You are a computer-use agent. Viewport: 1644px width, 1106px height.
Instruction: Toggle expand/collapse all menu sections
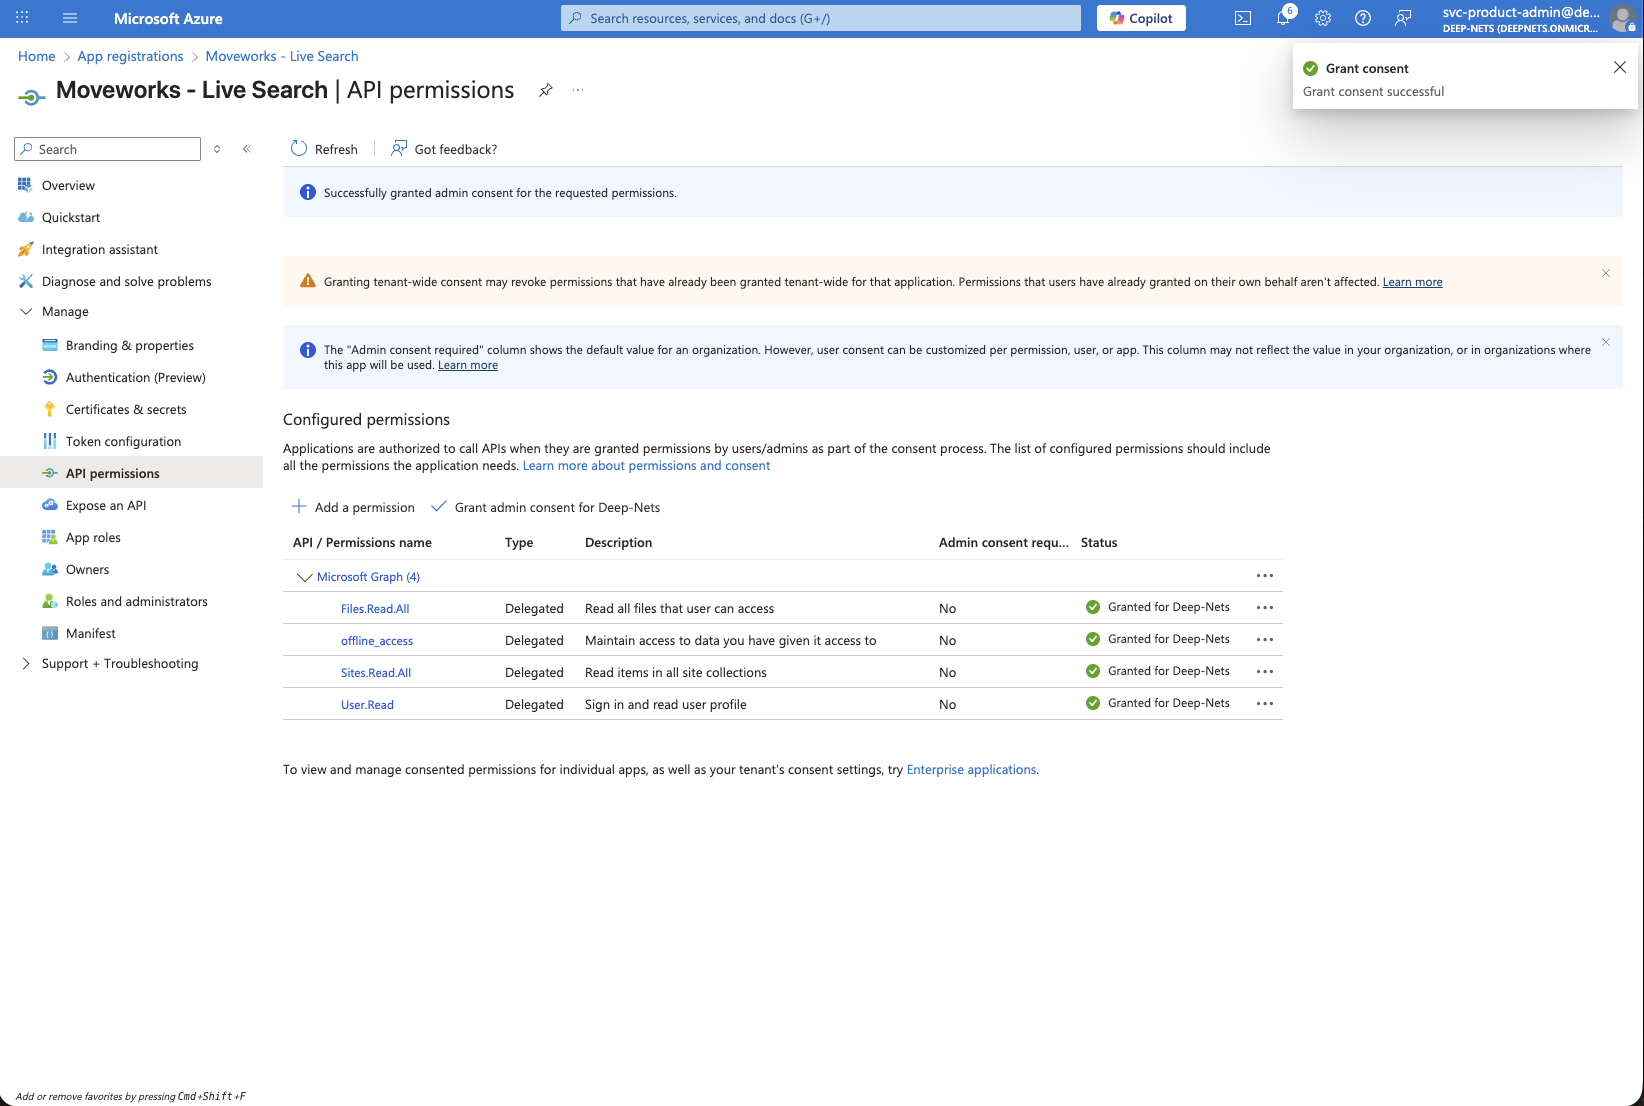tap(217, 149)
